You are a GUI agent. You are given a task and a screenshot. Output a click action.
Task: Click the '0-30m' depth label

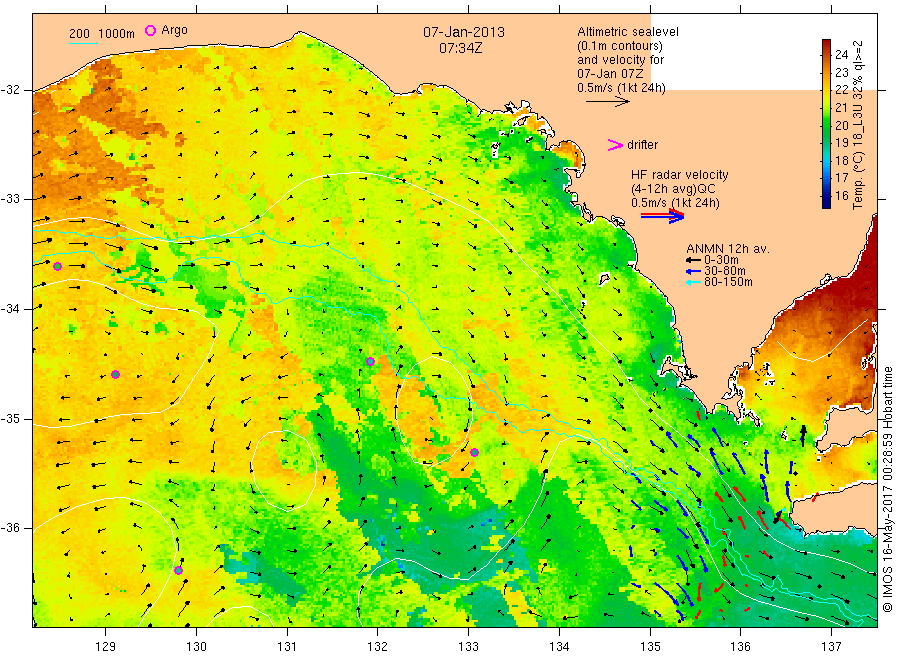721,261
